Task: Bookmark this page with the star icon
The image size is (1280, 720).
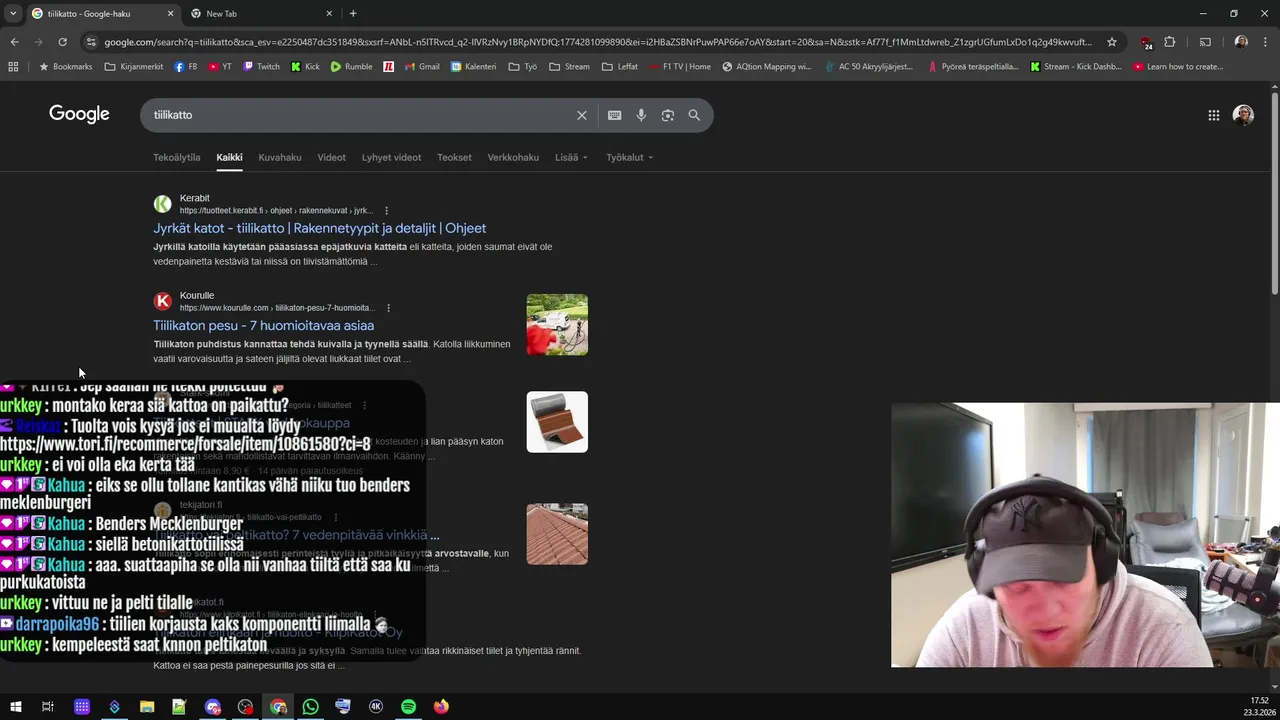Action: pyautogui.click(x=1112, y=42)
